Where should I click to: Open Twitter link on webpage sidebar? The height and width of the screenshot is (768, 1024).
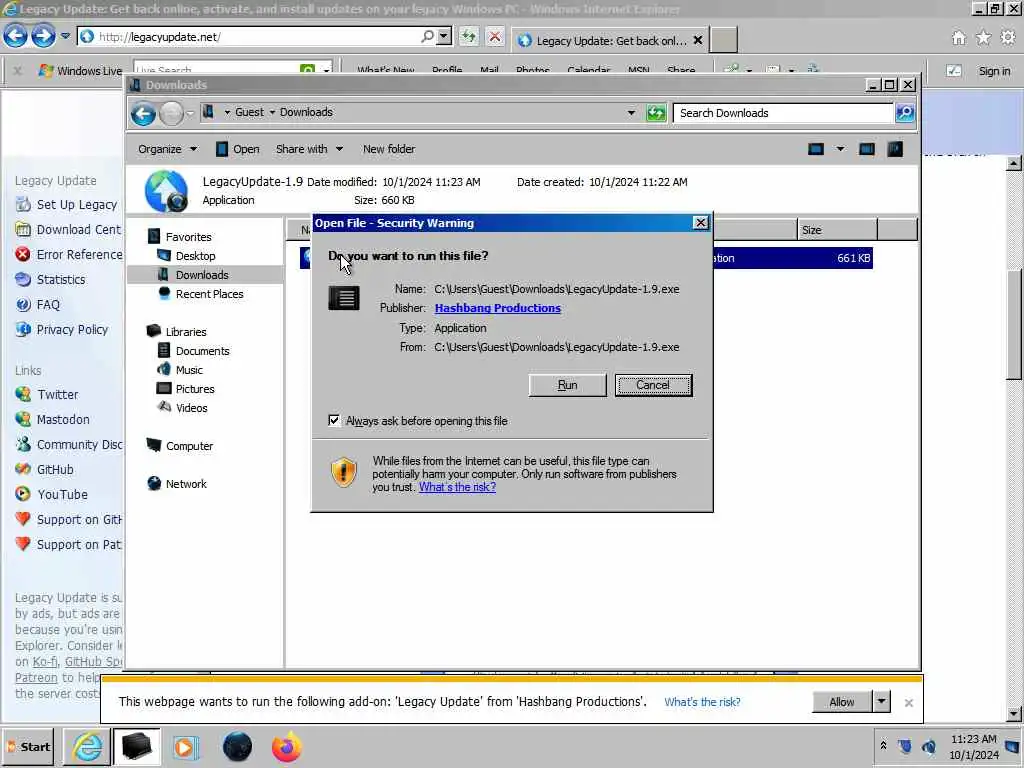coord(57,395)
